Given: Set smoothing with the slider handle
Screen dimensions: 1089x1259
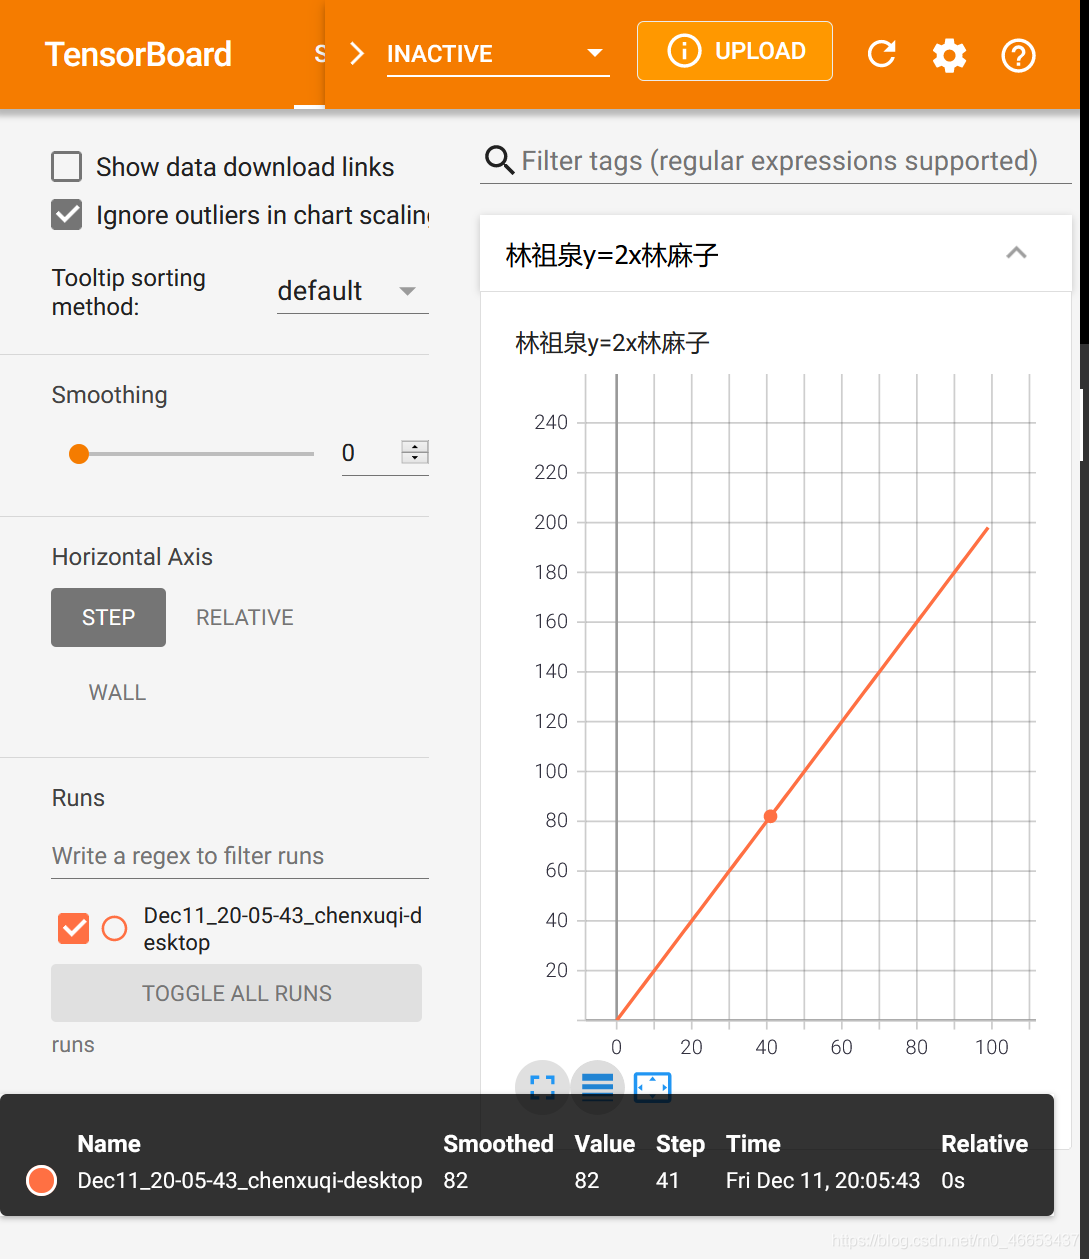Looking at the screenshot, I should point(79,453).
